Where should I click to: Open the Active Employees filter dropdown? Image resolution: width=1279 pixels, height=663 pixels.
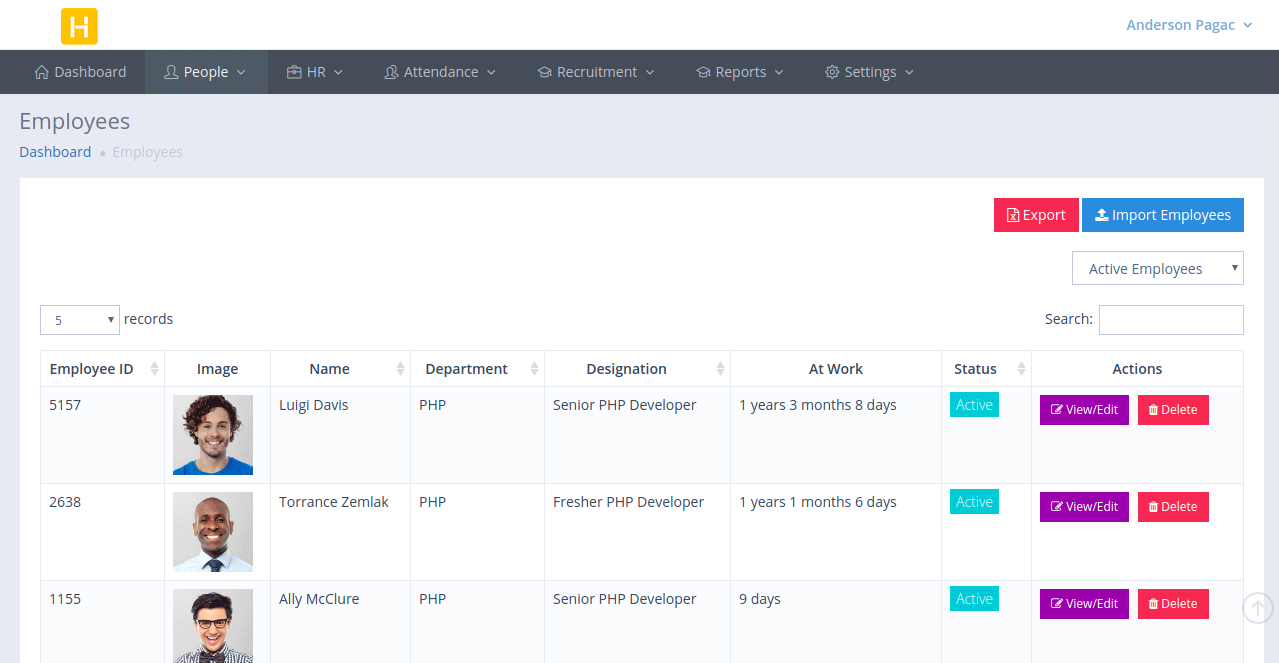tap(1157, 269)
